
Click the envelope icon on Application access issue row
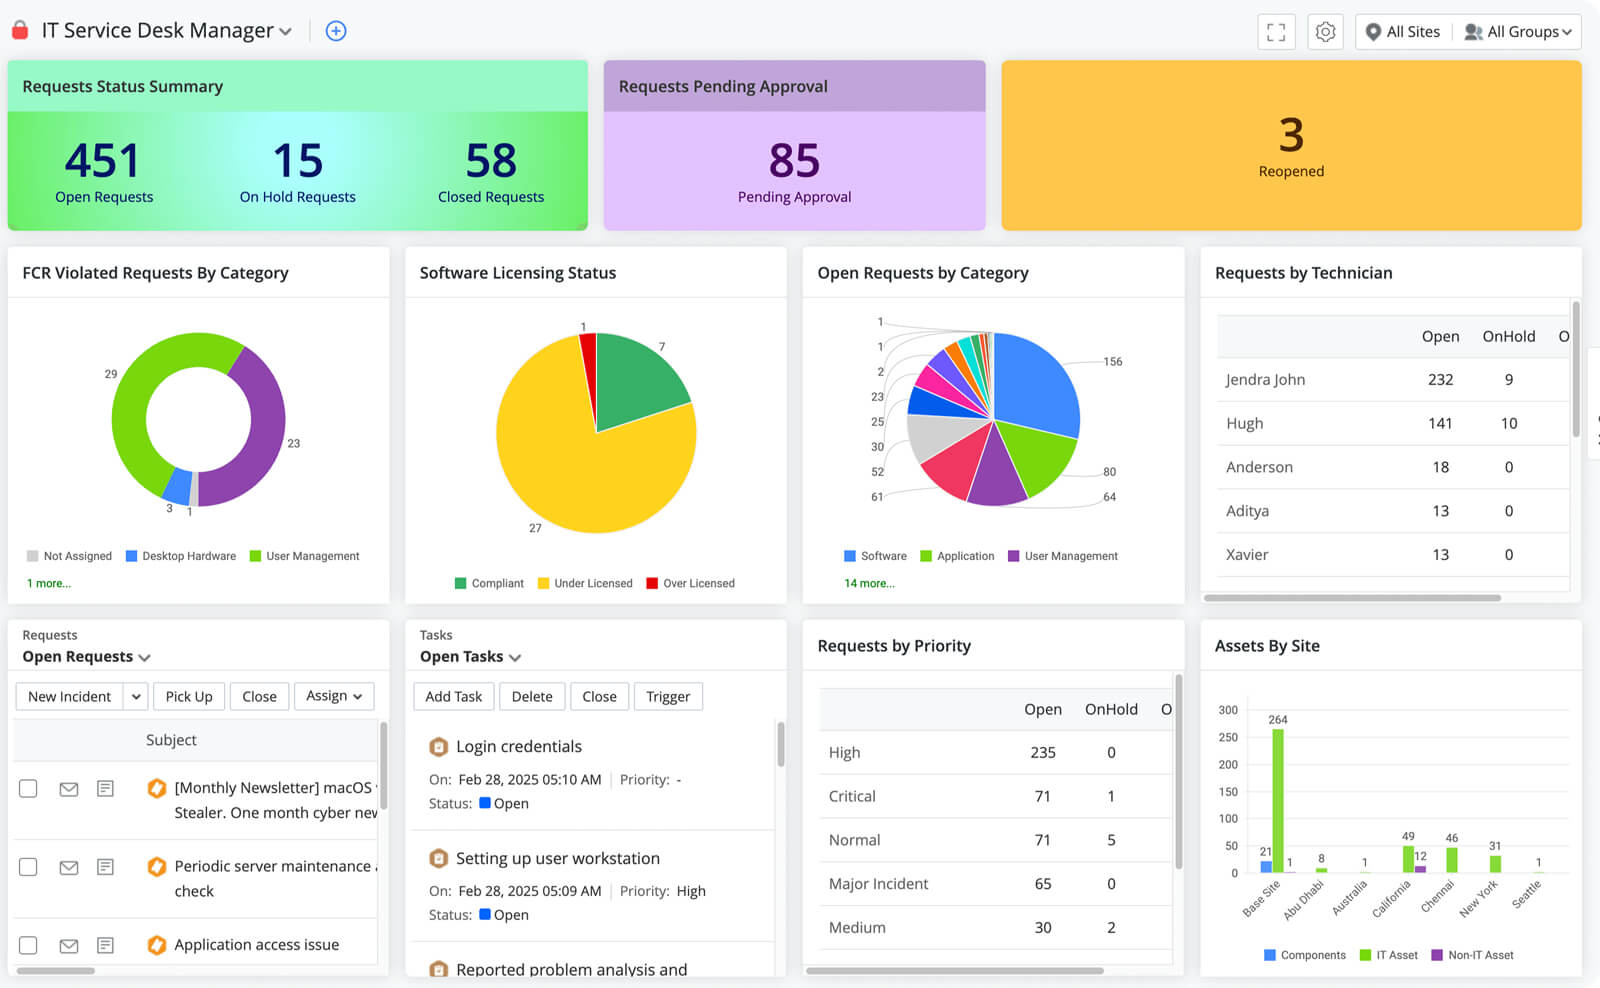click(68, 944)
